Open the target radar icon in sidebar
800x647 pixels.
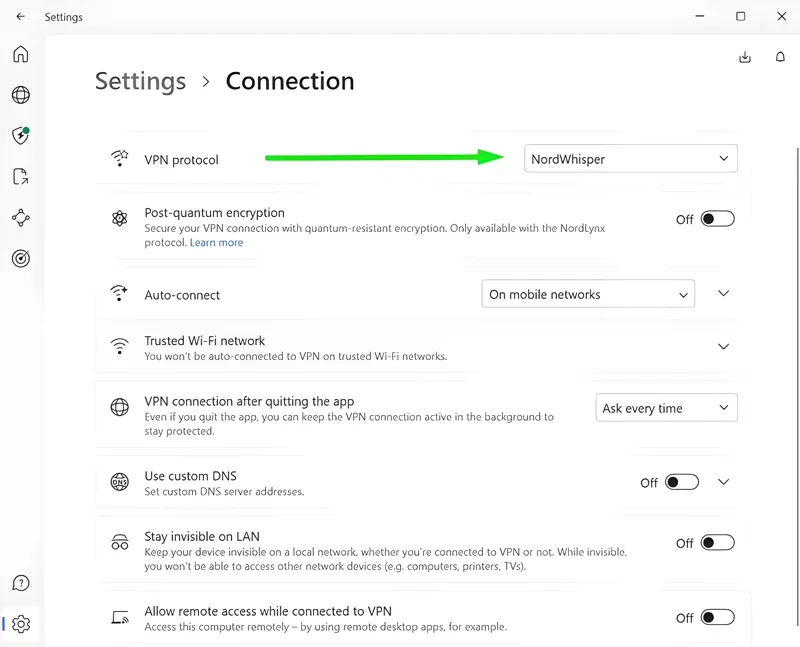pyautogui.click(x=21, y=259)
